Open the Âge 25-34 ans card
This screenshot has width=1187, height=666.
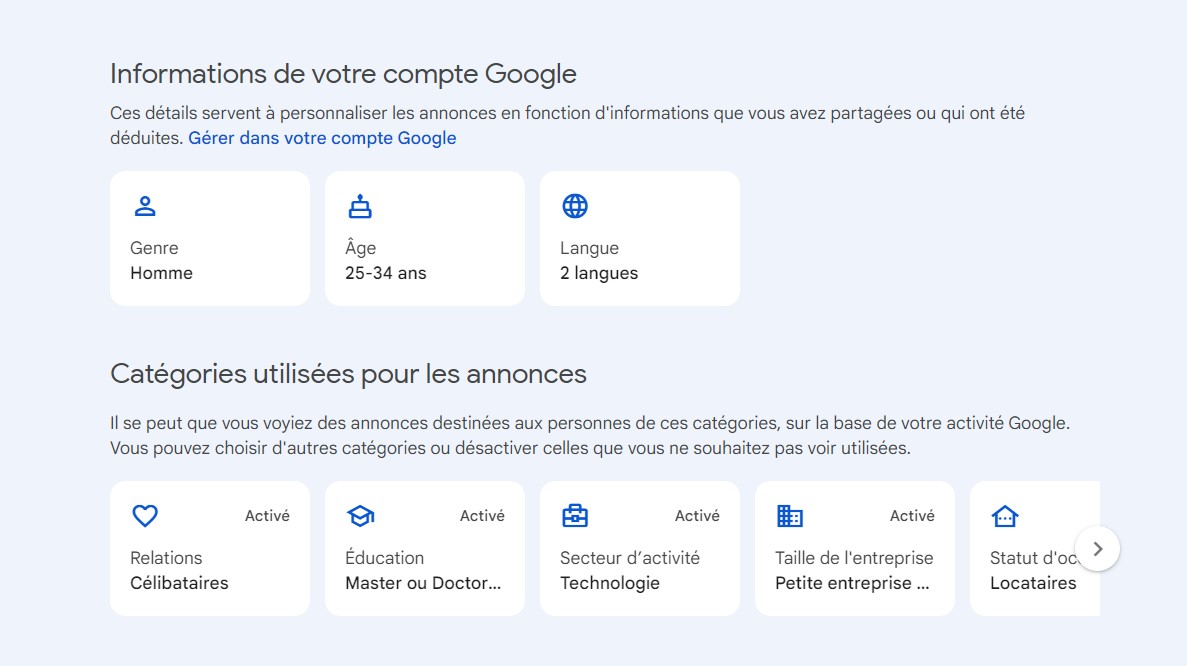pos(425,238)
